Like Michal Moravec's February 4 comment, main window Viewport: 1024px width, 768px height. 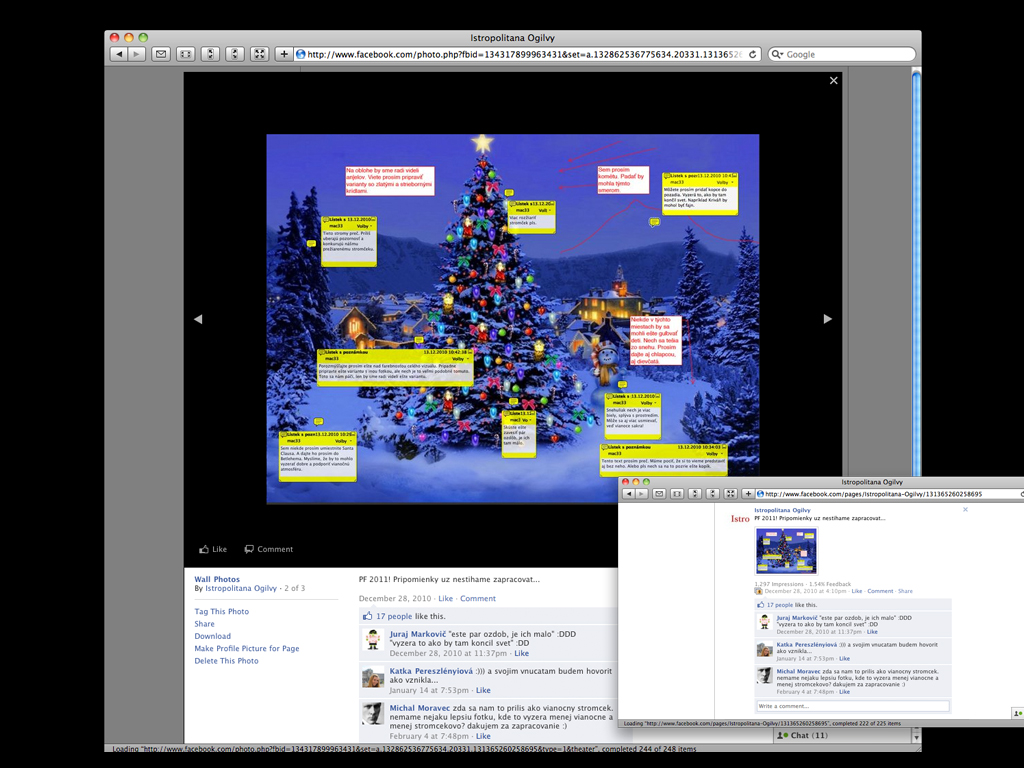[x=483, y=736]
